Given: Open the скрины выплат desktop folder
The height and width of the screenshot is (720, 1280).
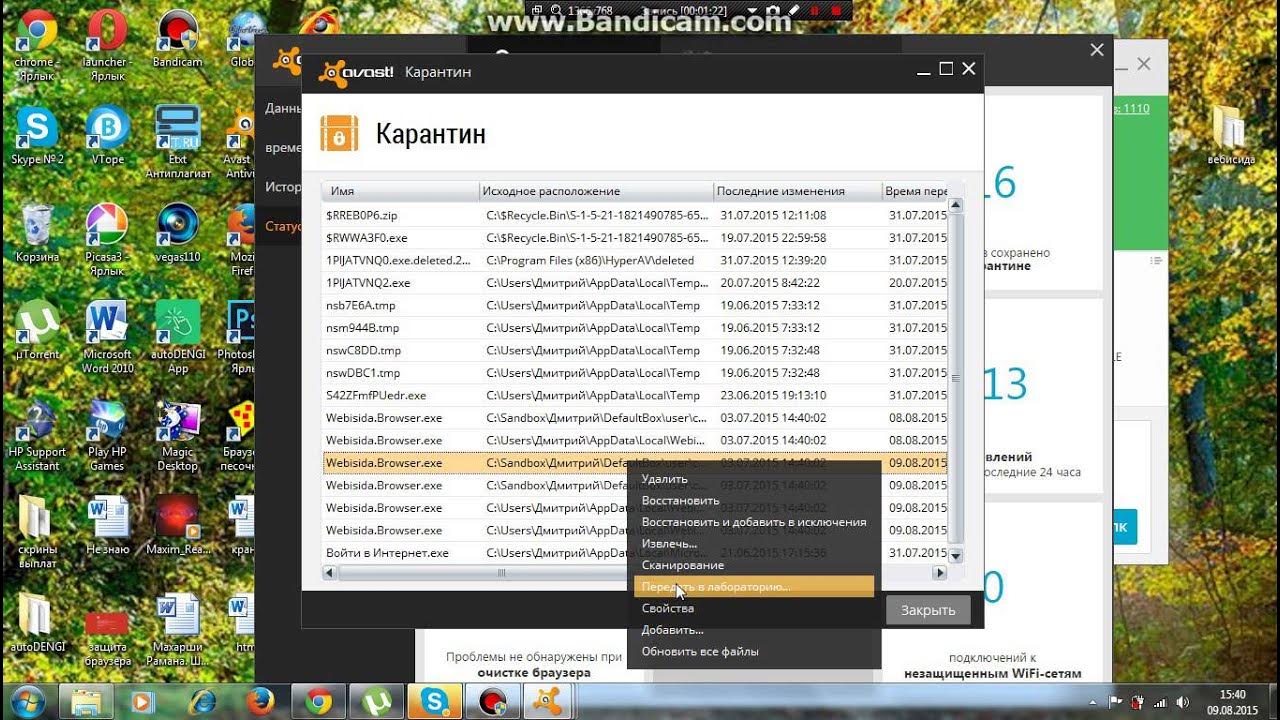Looking at the screenshot, I should coord(37,532).
